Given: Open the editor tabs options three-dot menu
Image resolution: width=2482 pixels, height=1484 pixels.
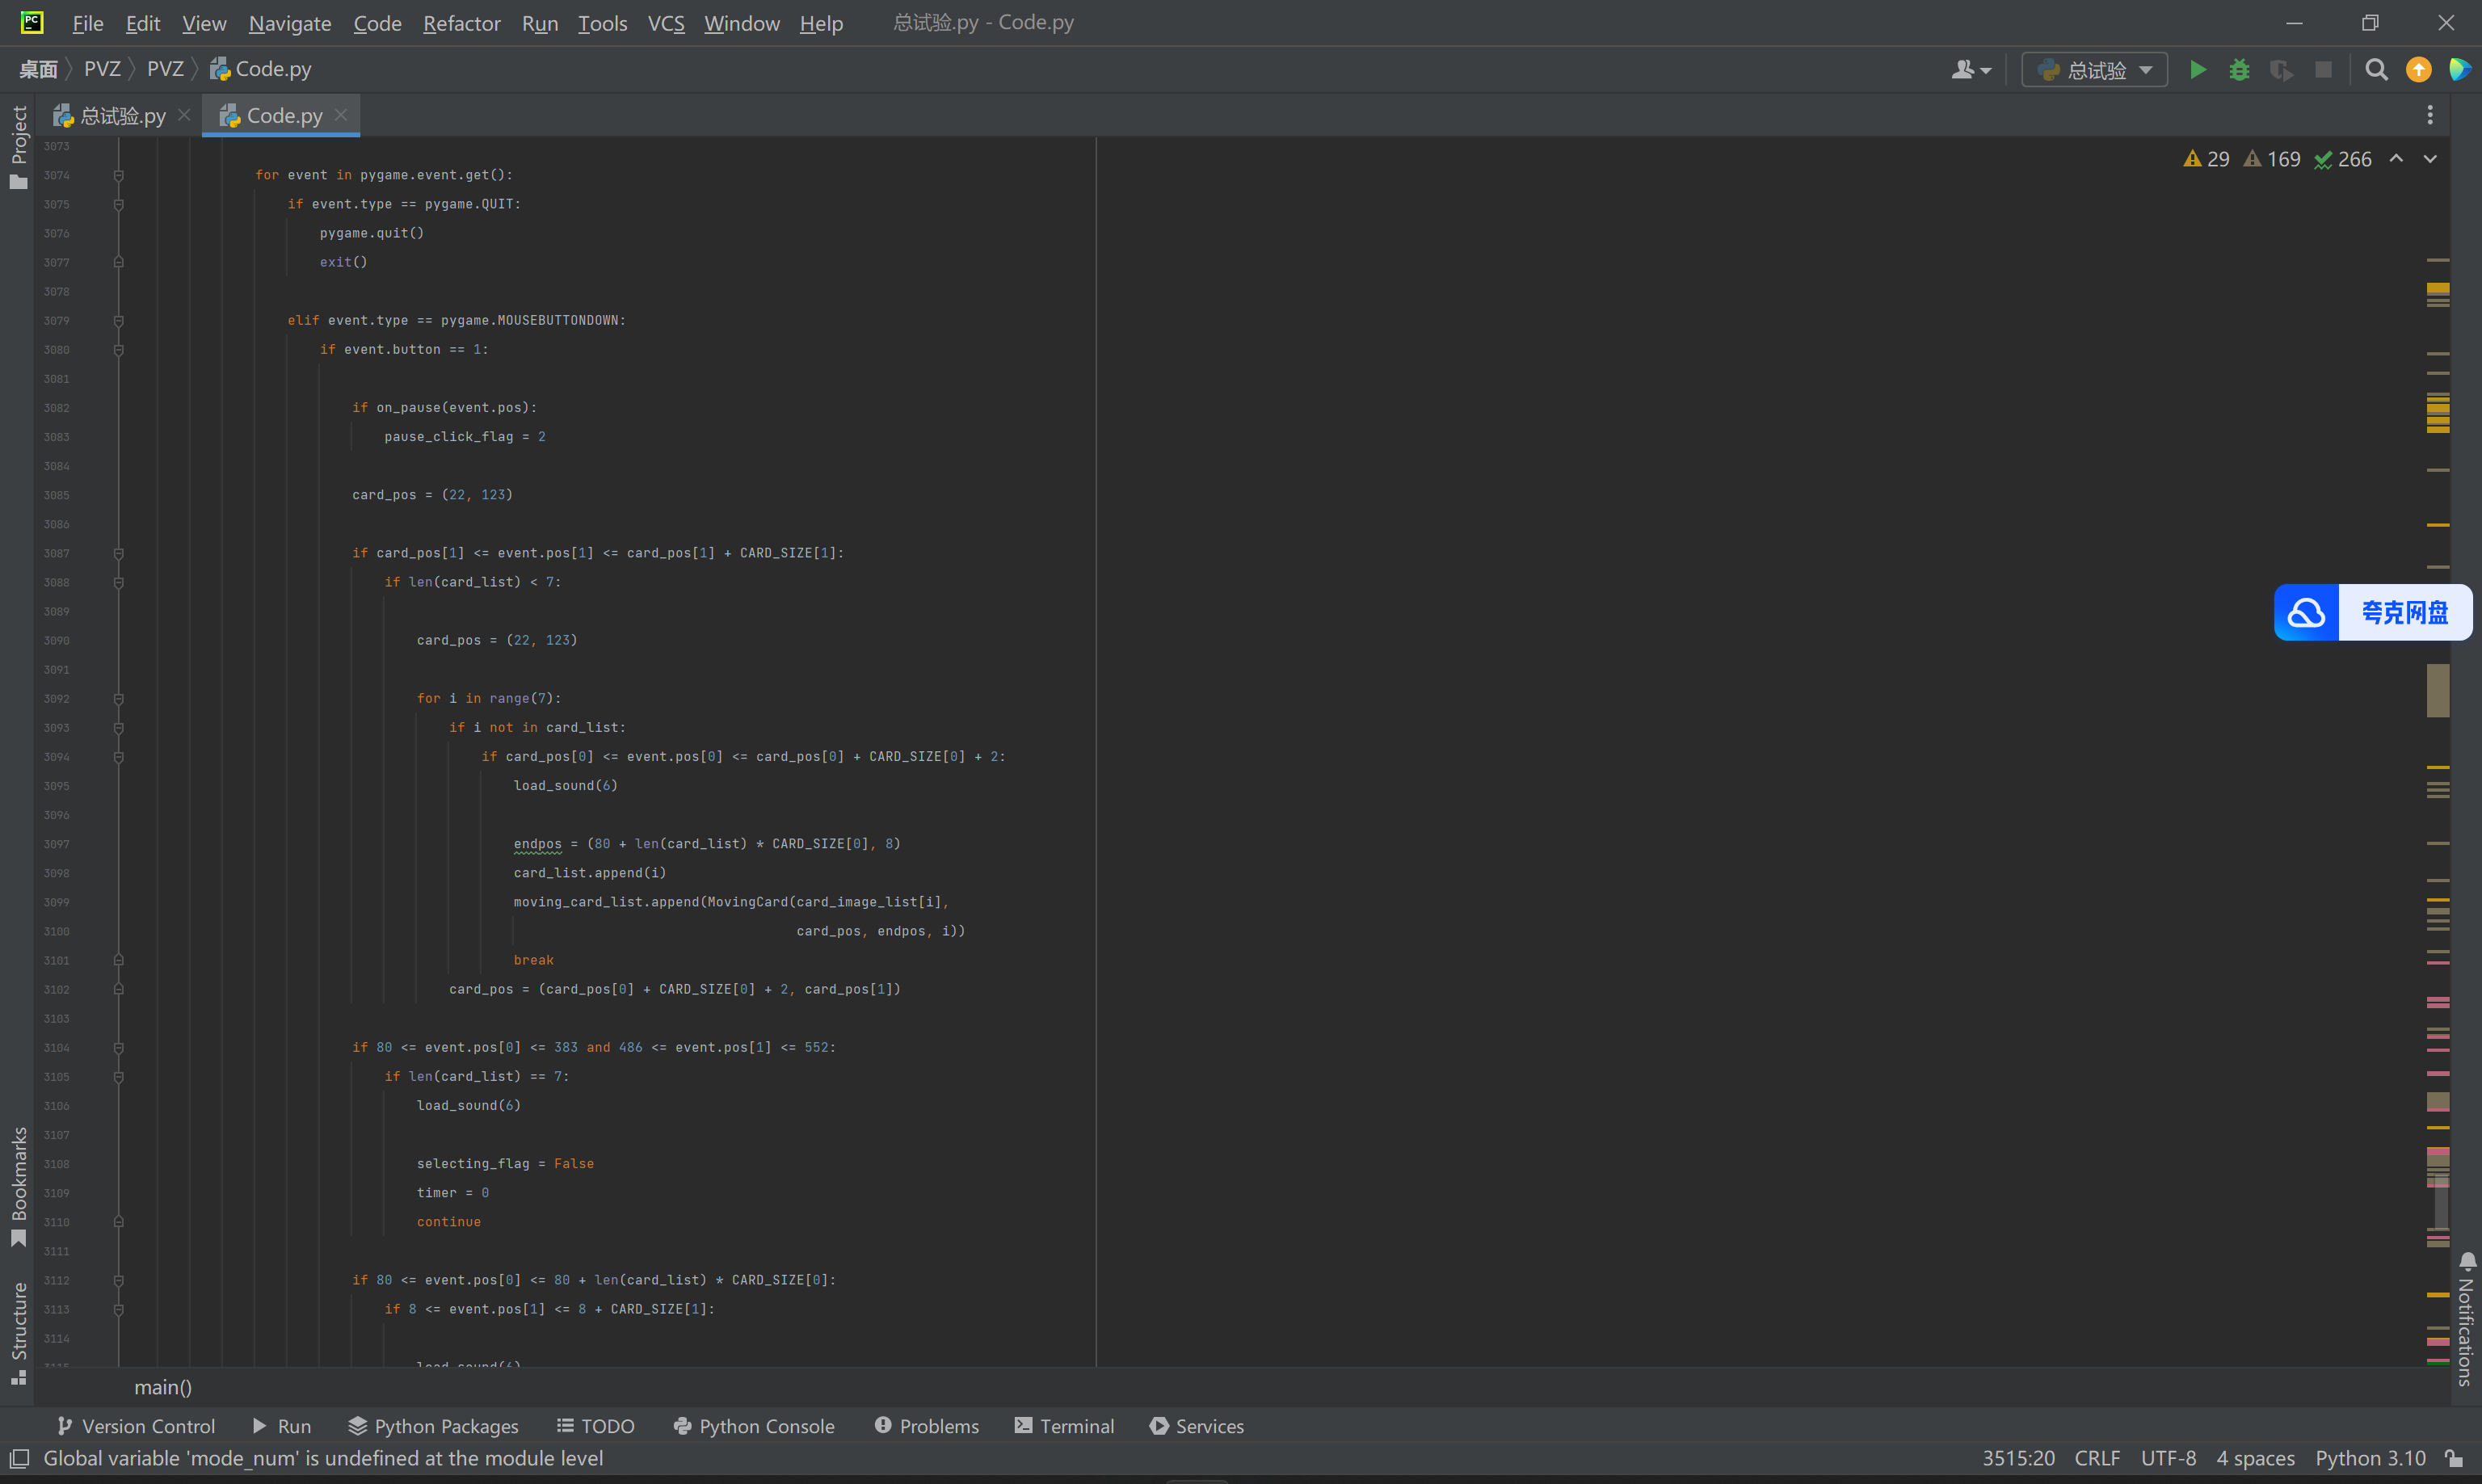Looking at the screenshot, I should [x=2429, y=116].
